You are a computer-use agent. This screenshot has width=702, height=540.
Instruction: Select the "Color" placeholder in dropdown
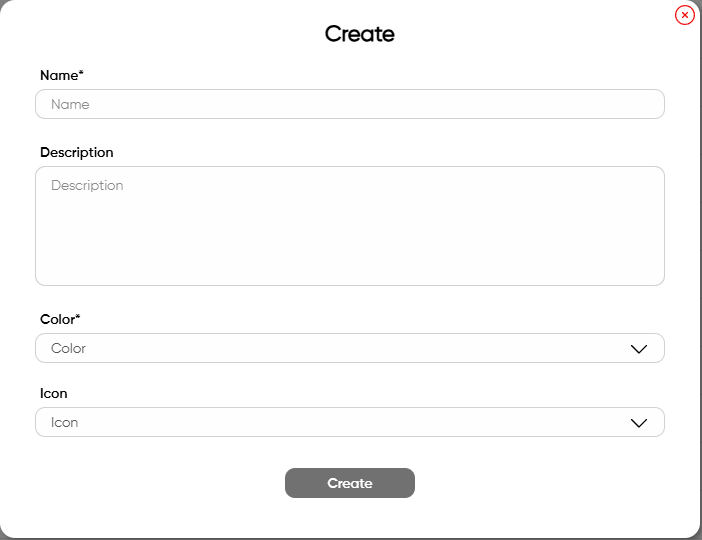[68, 348]
